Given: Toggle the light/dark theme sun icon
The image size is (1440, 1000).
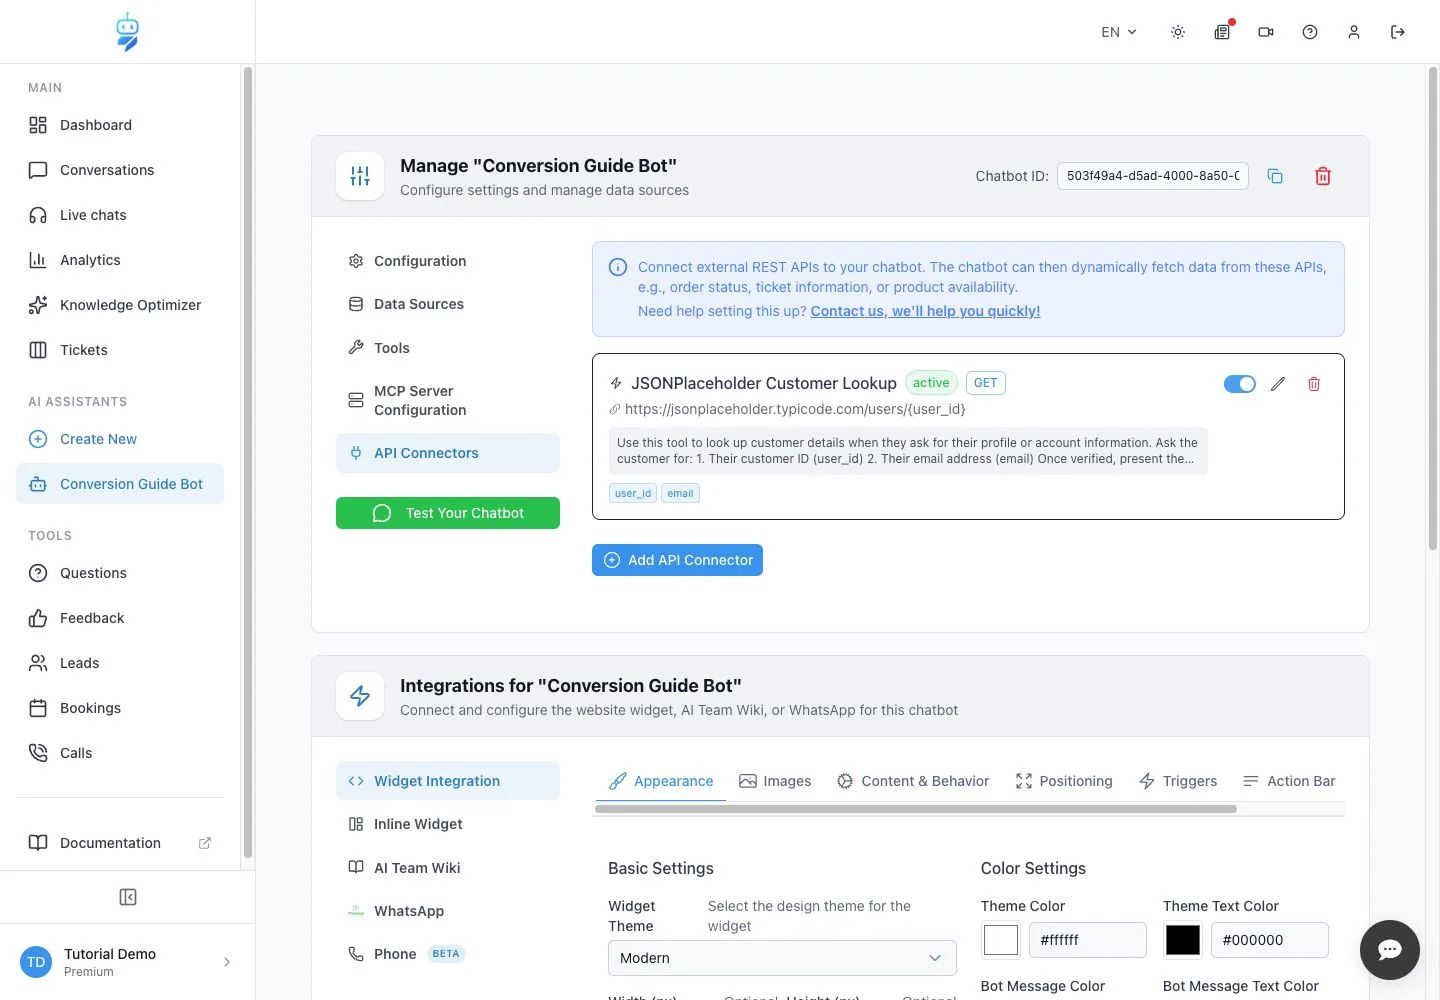Looking at the screenshot, I should (1178, 32).
